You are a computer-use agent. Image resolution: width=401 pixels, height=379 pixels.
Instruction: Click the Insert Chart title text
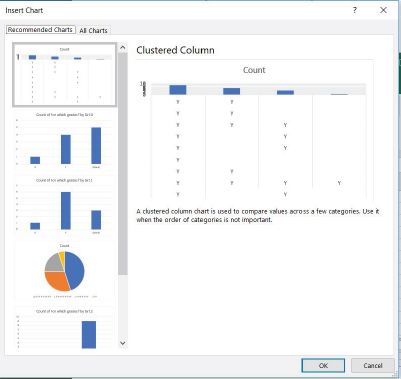click(24, 10)
